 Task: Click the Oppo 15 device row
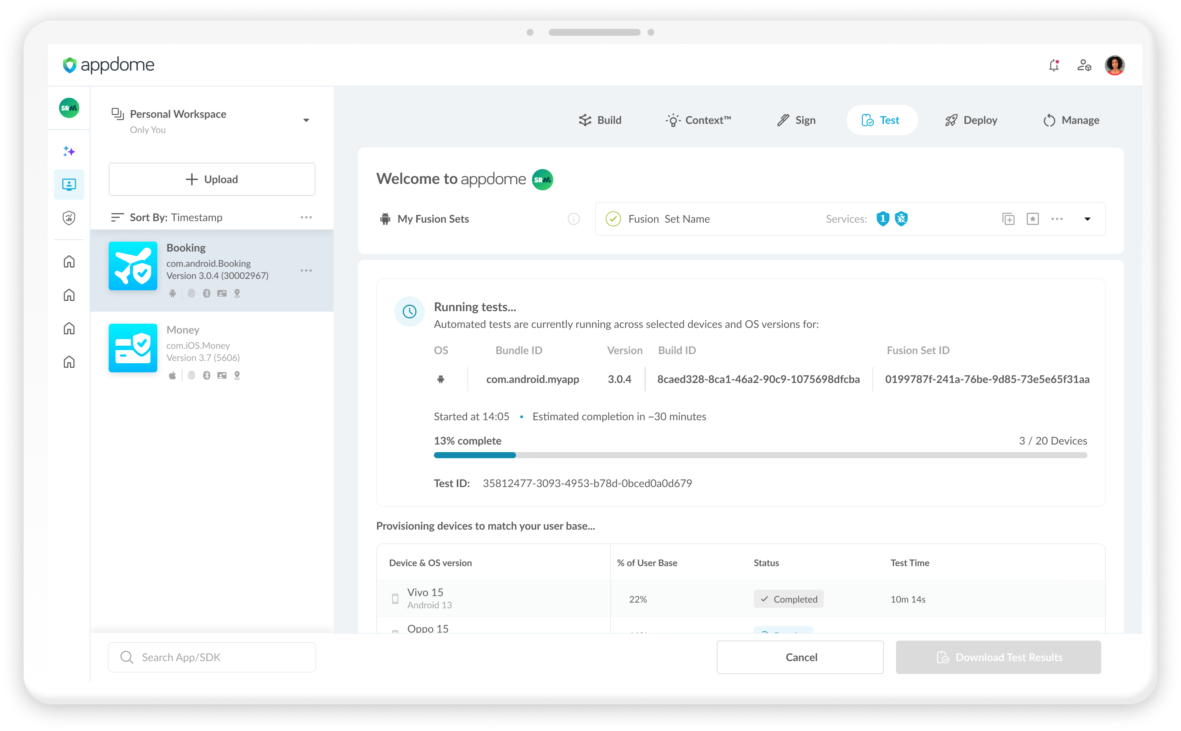coord(741,626)
